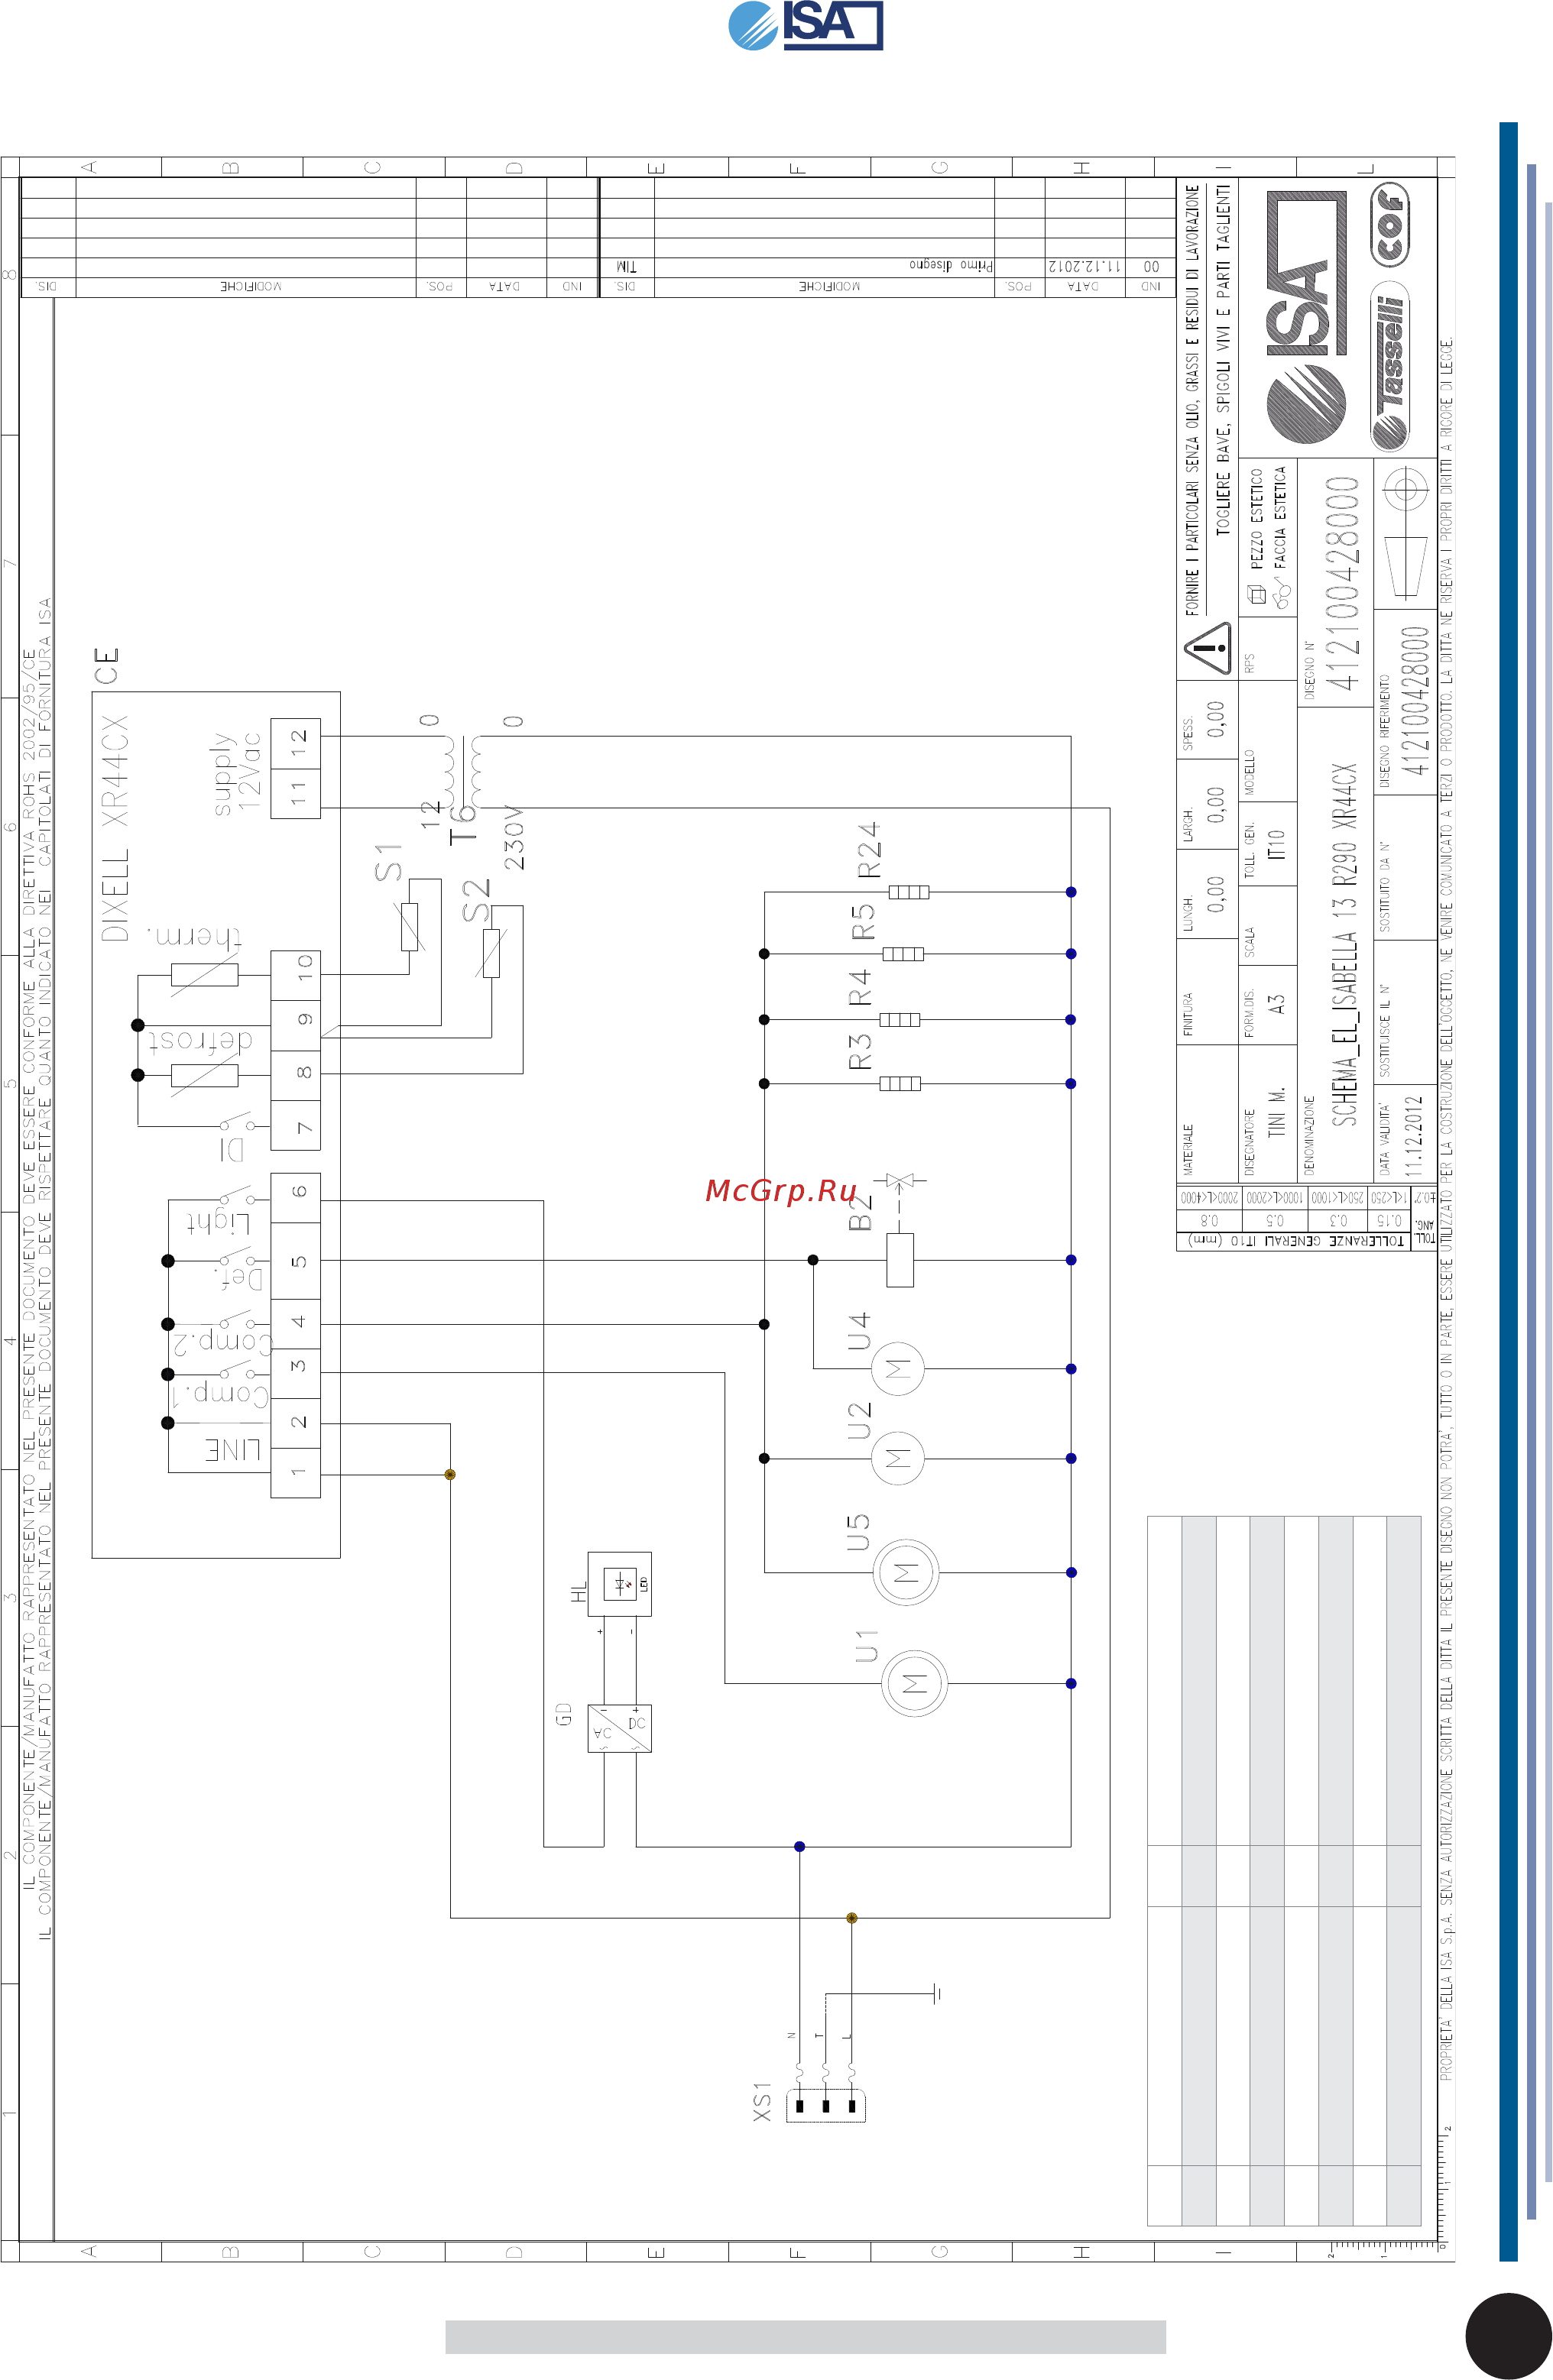This screenshot has width=1553, height=2380.
Task: Click the drawing number 4121004280000
Action: coord(1343,584)
